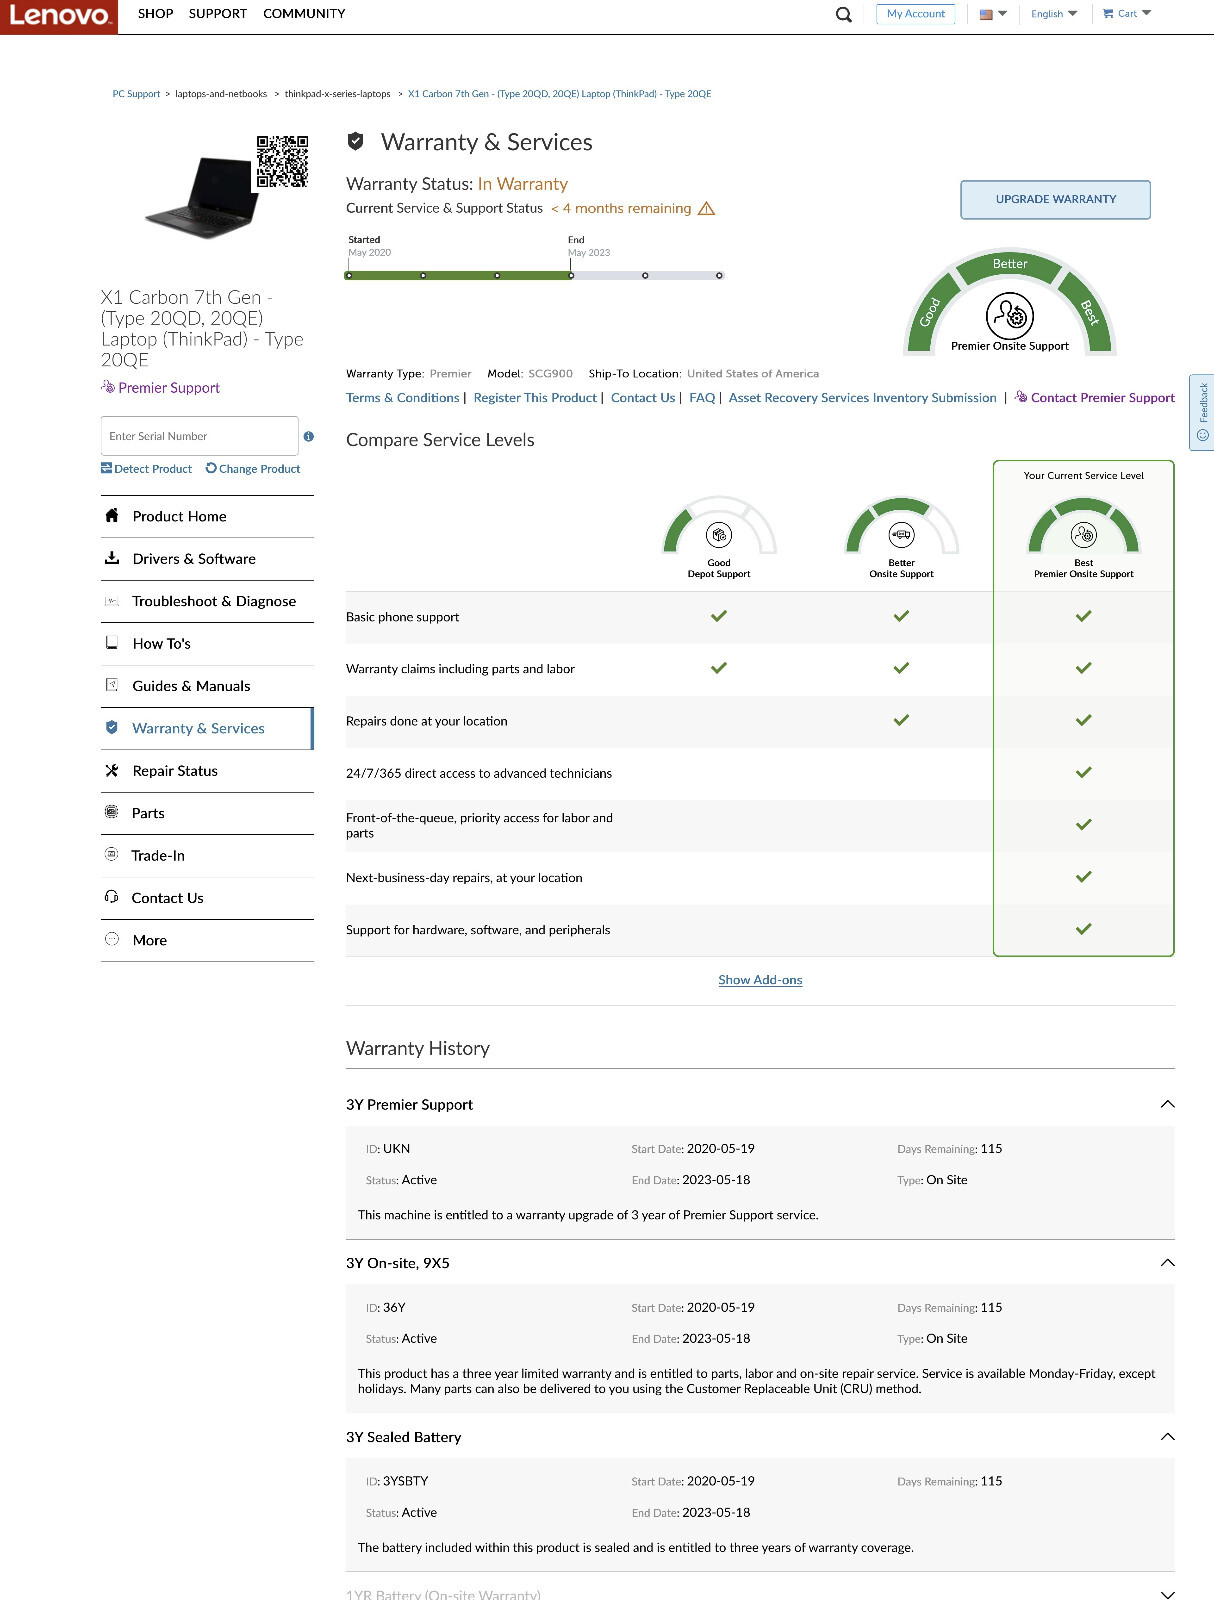Viewport: 1214px width, 1600px height.
Task: Click the FAQ link
Action: click(702, 398)
